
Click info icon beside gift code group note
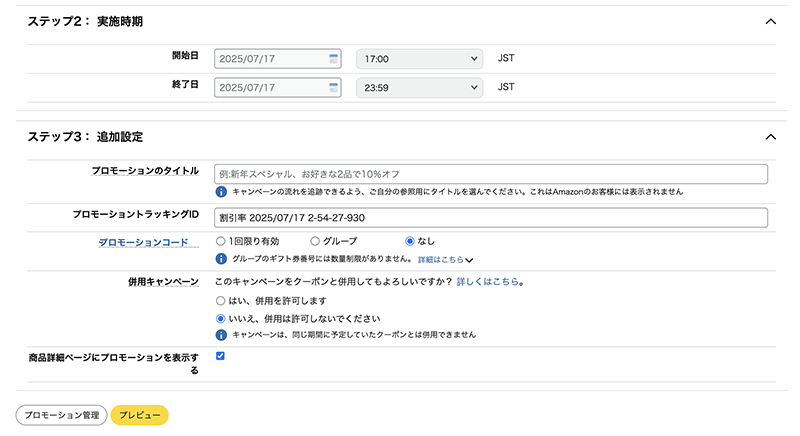click(x=221, y=259)
